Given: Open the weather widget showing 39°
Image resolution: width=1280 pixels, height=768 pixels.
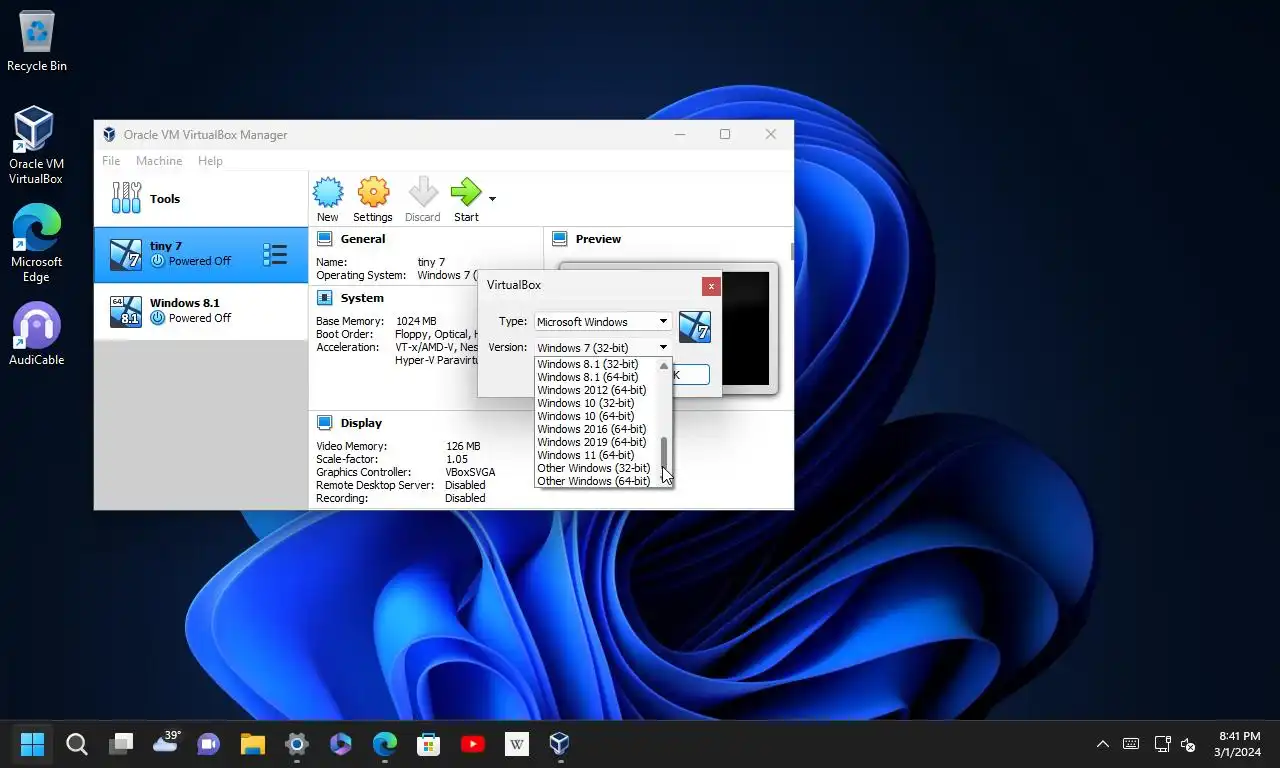Looking at the screenshot, I should [165, 742].
